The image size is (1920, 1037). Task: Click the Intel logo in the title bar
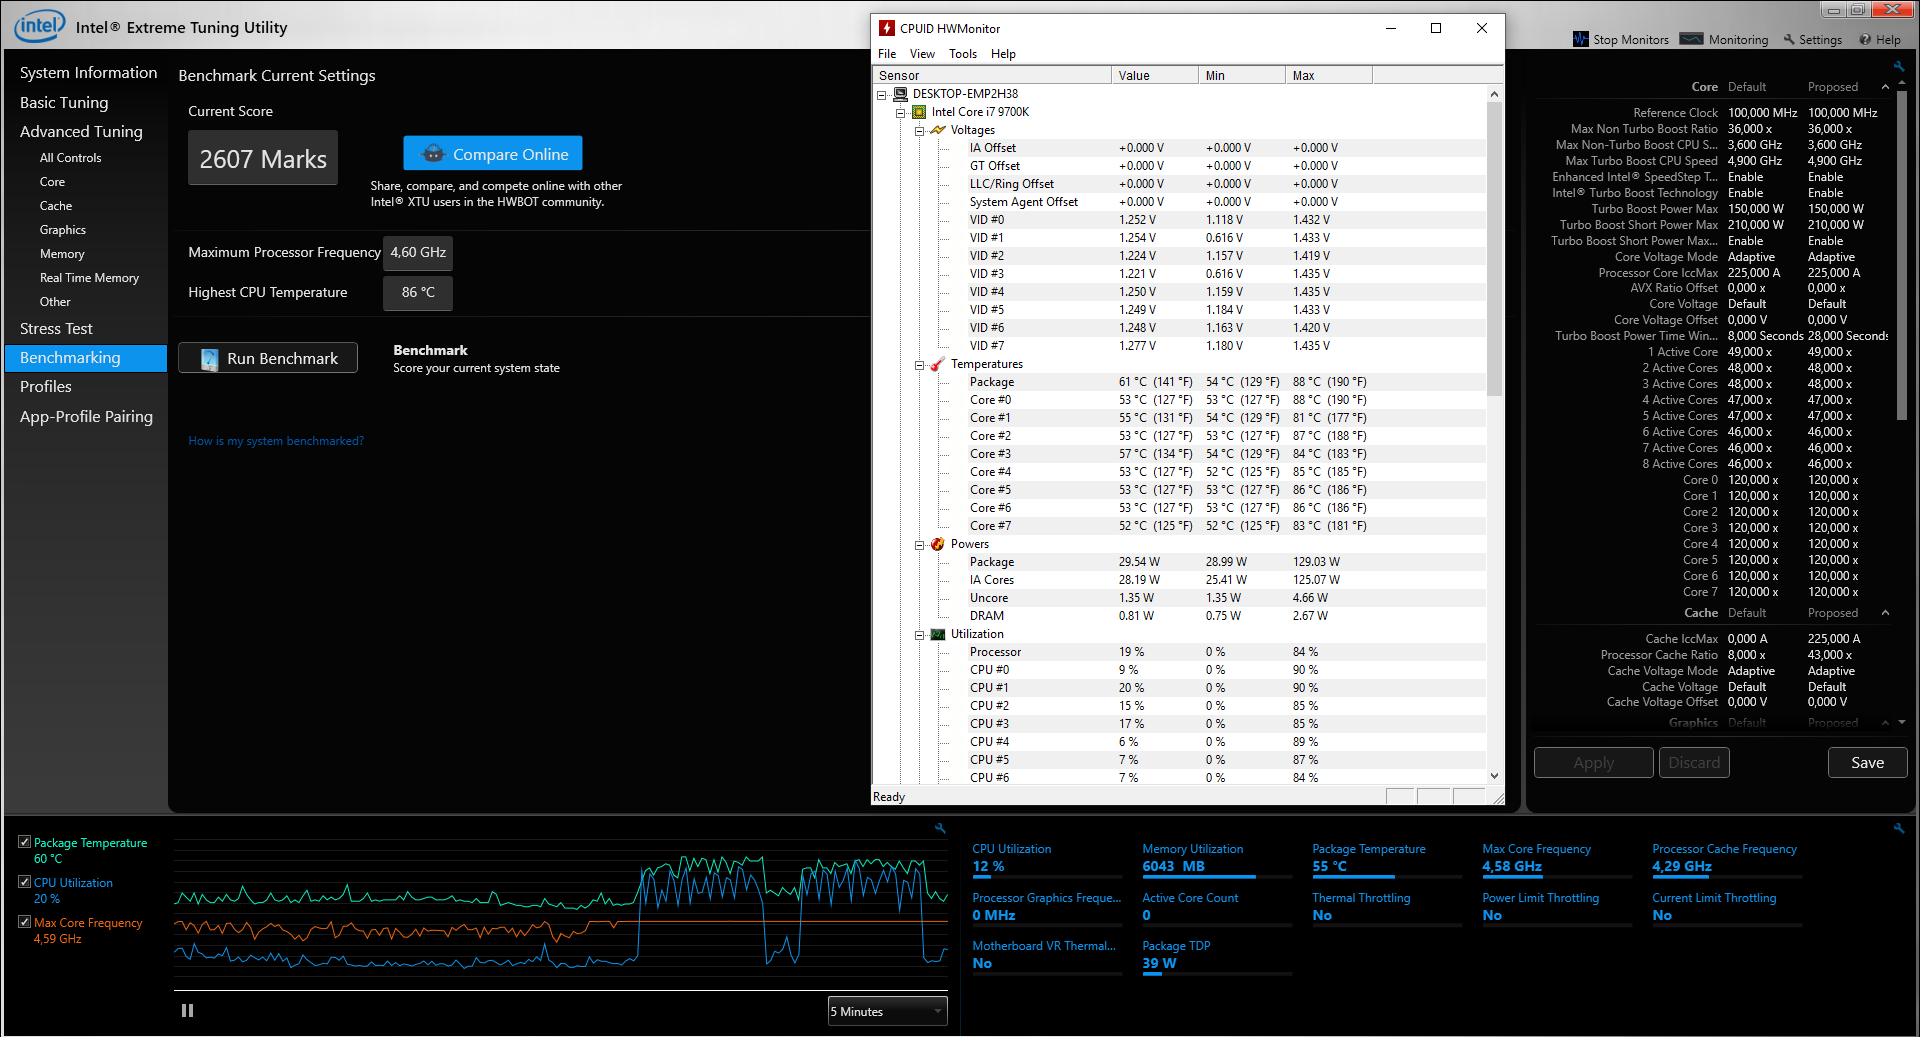pos(40,25)
